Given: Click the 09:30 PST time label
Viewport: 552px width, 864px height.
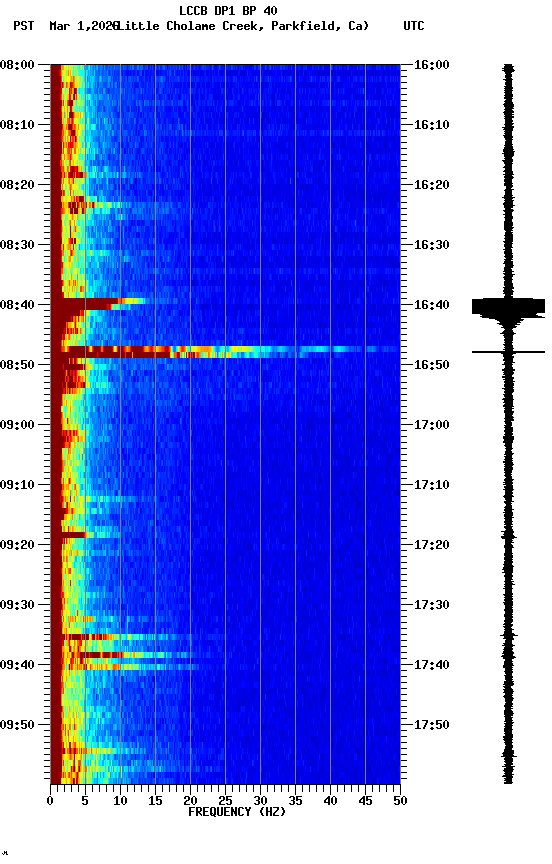Looking at the screenshot, I should (x=17, y=605).
